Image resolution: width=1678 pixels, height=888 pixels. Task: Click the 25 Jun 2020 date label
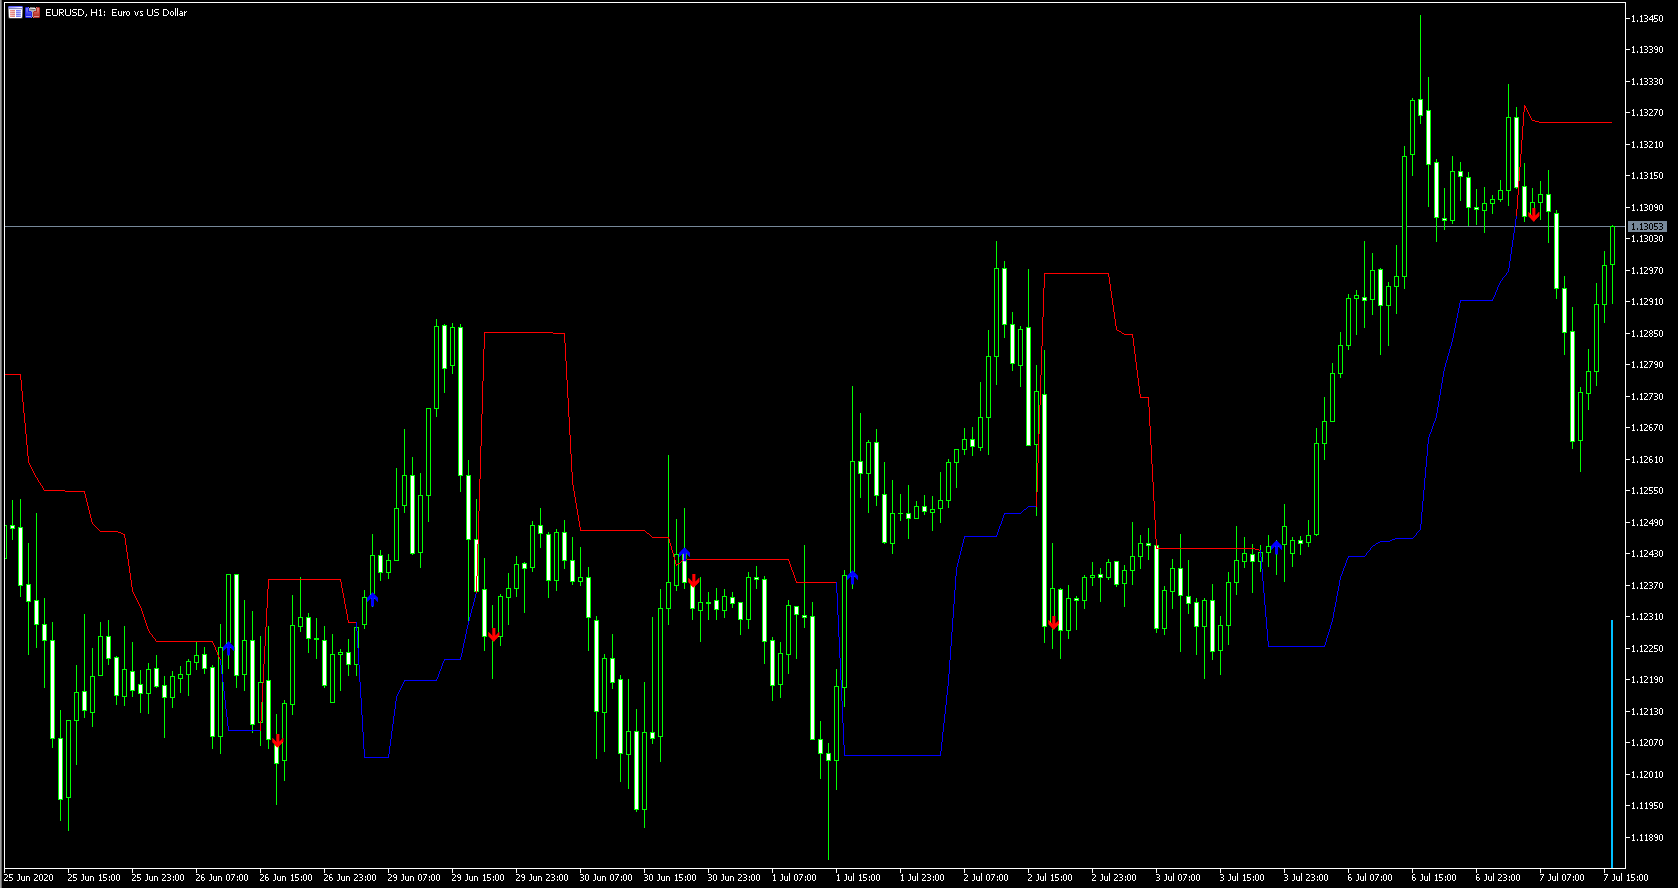click(29, 878)
